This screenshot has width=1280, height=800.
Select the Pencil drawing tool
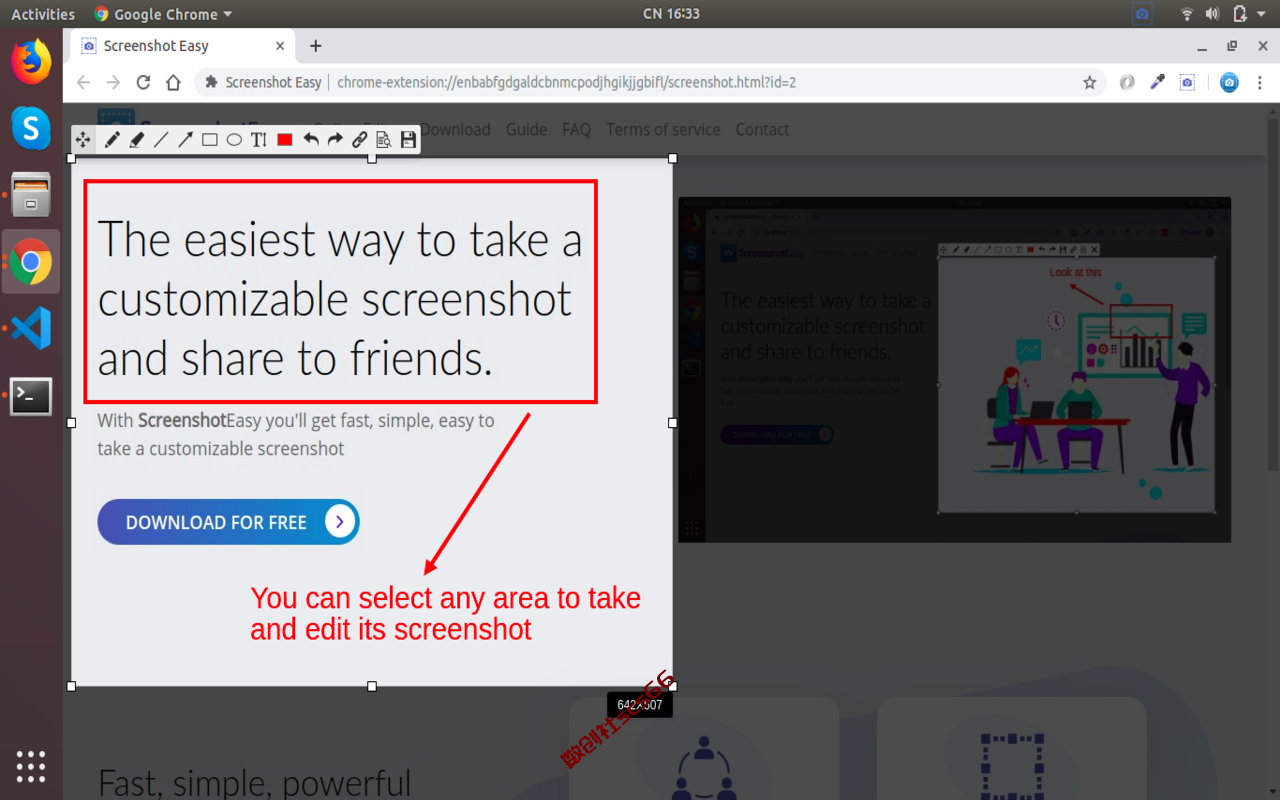pyautogui.click(x=112, y=140)
